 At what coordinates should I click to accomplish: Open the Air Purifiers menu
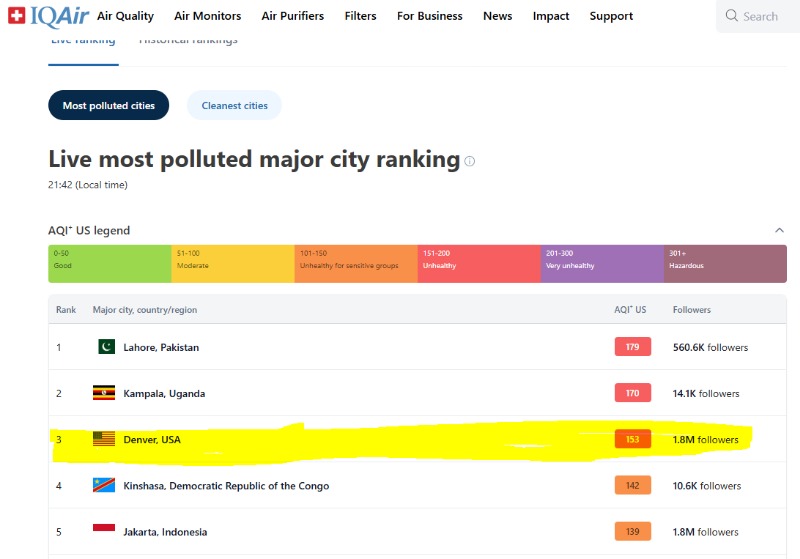pyautogui.click(x=292, y=16)
